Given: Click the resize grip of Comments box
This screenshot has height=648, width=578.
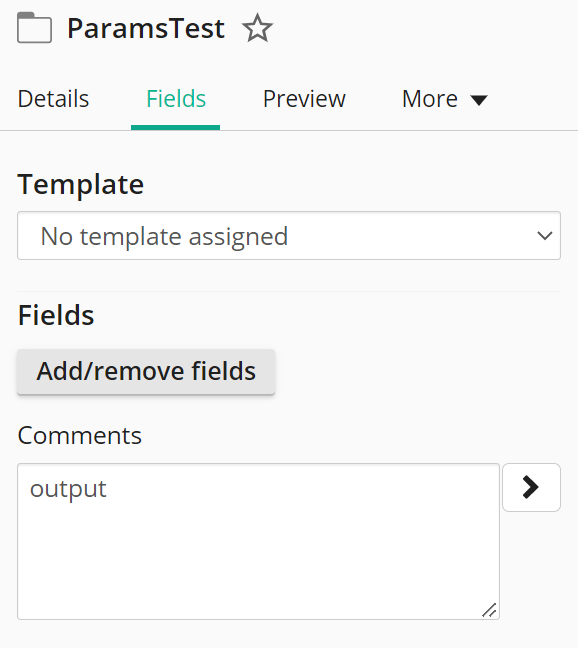Looking at the screenshot, I should pos(489,610).
